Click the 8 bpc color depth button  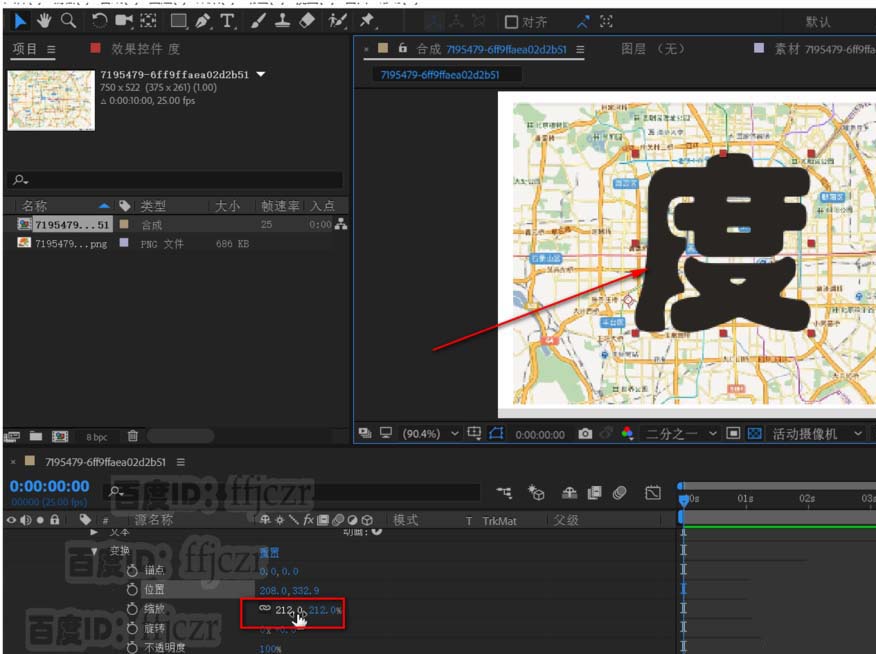(96, 437)
